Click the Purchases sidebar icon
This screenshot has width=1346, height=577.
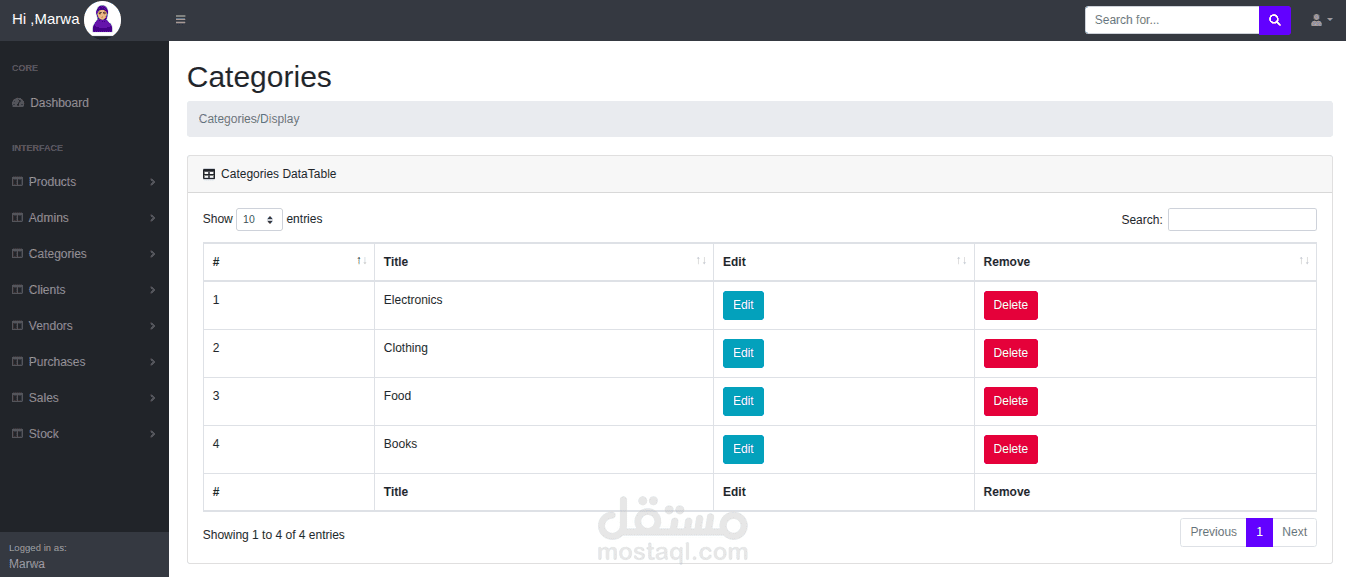tap(17, 362)
